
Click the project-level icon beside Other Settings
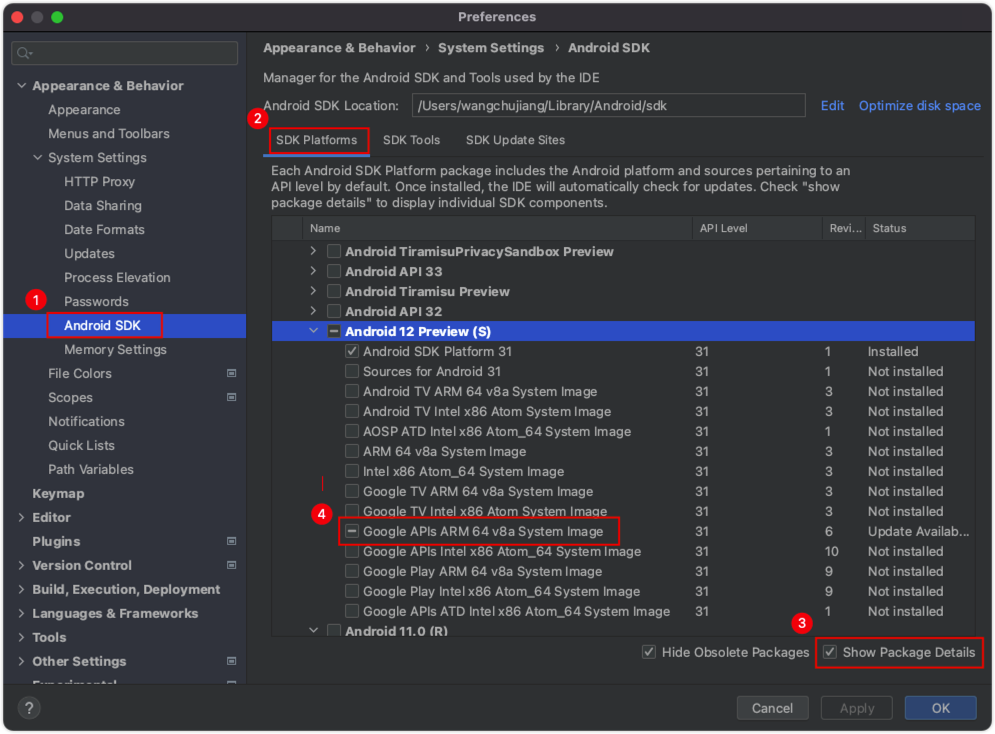pos(231,661)
